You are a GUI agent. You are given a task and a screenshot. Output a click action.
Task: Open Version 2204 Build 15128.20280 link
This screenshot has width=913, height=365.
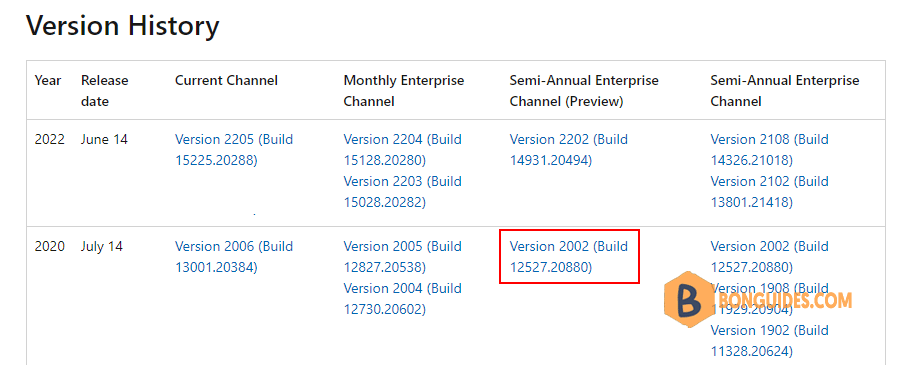pyautogui.click(x=402, y=150)
